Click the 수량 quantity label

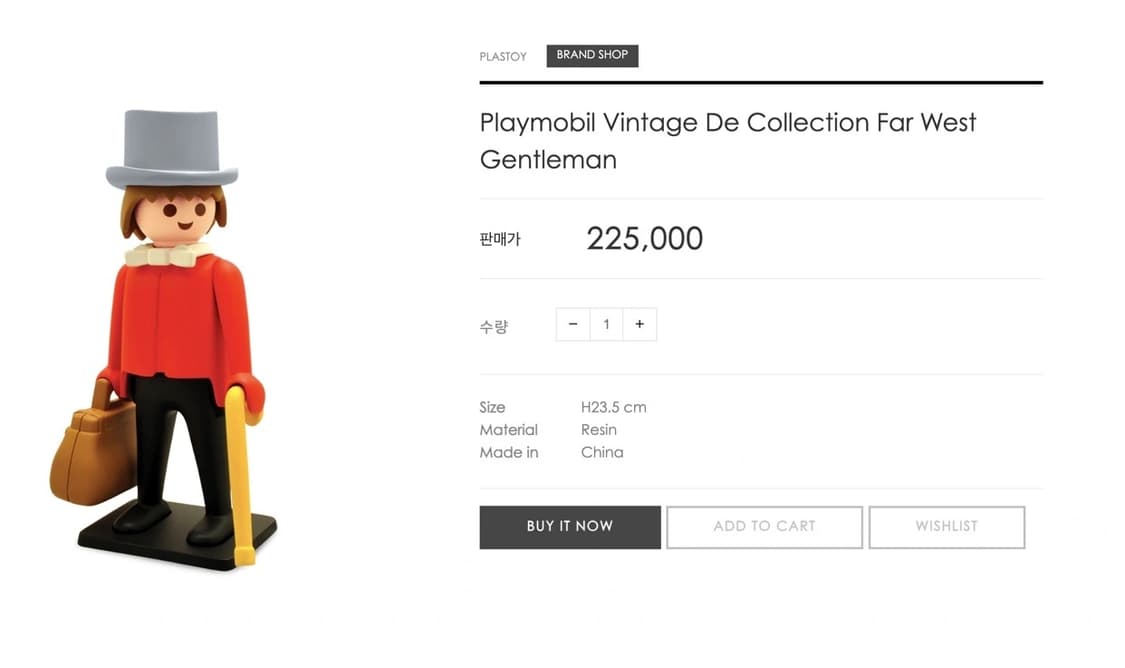[494, 326]
